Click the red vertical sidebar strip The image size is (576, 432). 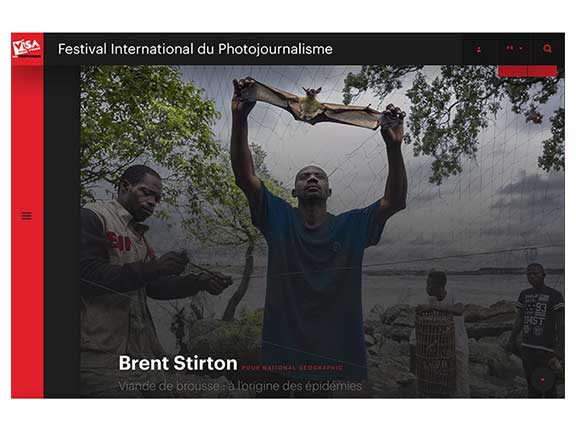[x=27, y=231]
